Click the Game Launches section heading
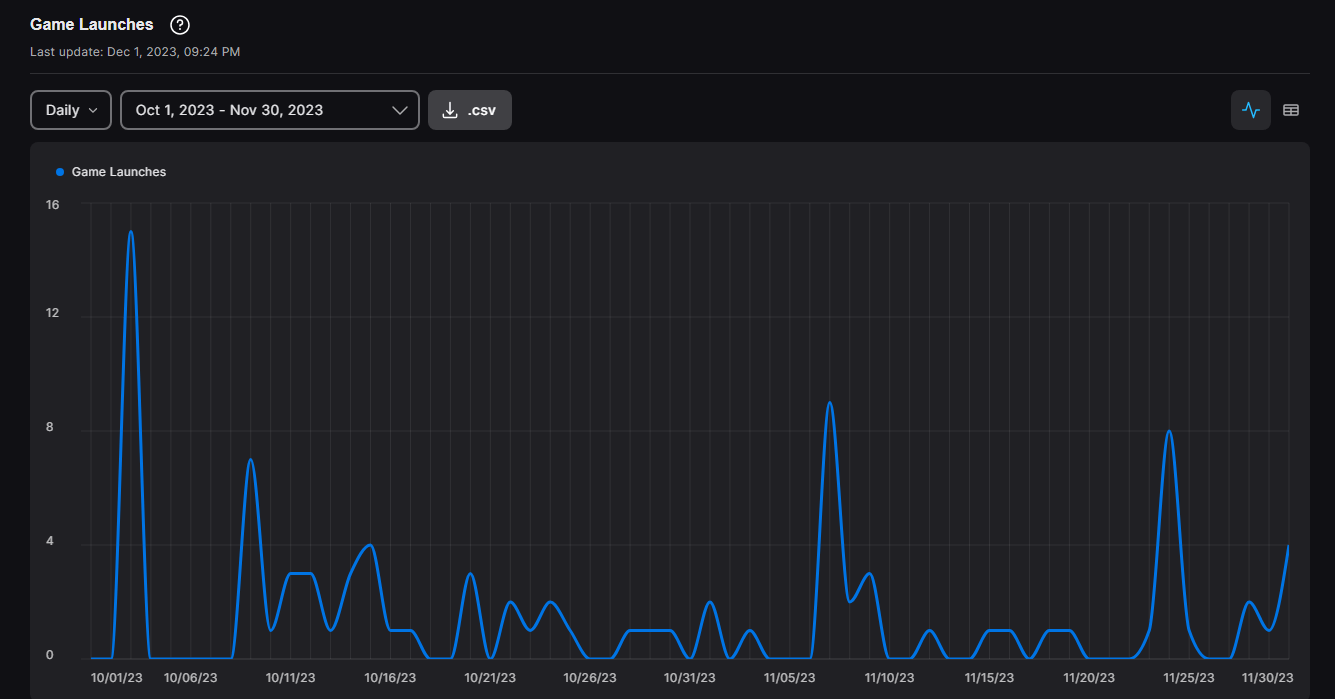The width and height of the screenshot is (1335, 699). (x=92, y=24)
